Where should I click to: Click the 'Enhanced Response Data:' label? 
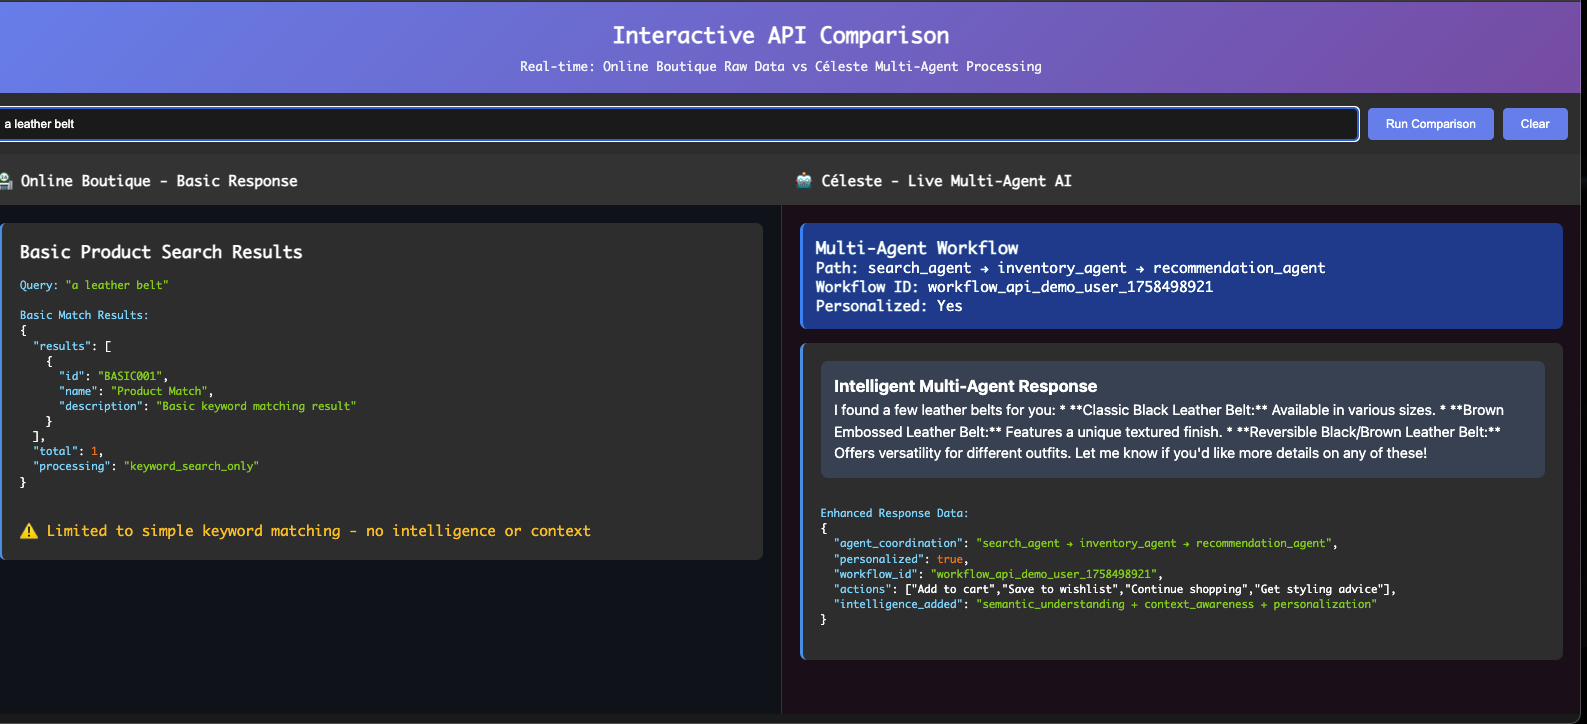(x=894, y=513)
